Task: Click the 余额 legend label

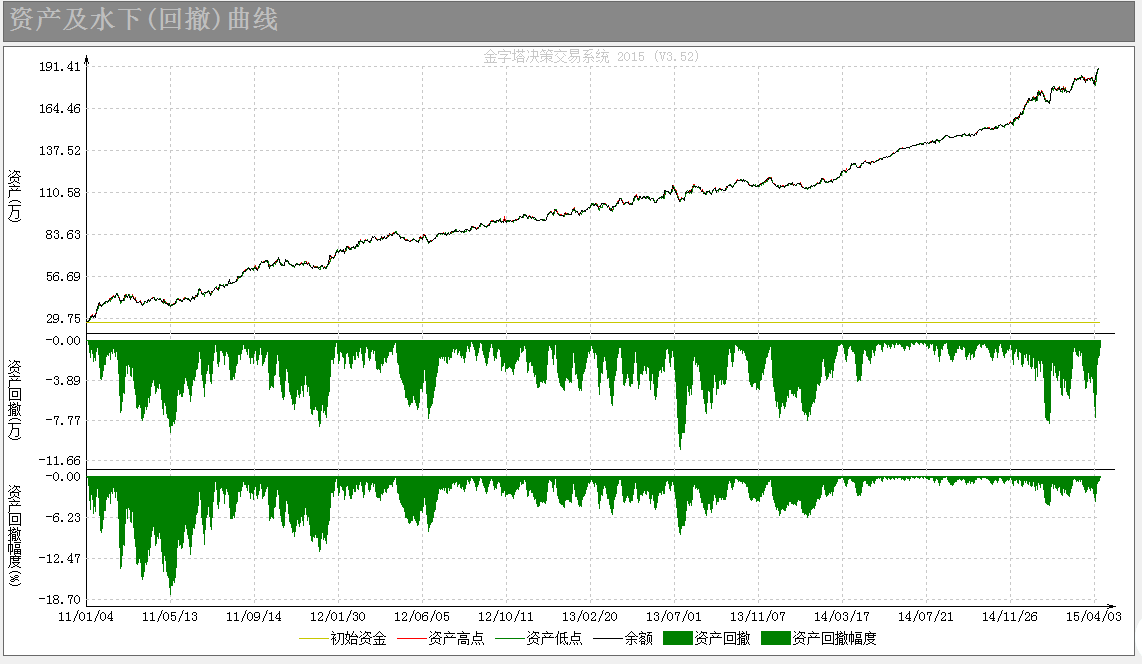Action: pos(638,638)
